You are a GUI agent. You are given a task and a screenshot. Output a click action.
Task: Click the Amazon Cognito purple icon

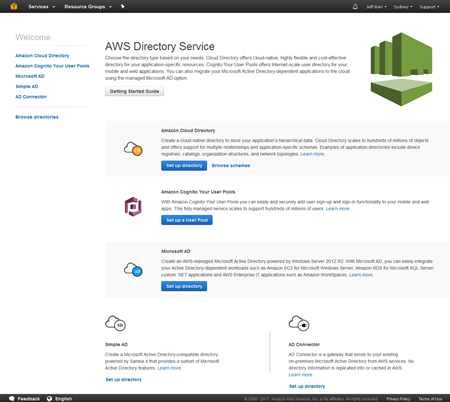tap(133, 207)
